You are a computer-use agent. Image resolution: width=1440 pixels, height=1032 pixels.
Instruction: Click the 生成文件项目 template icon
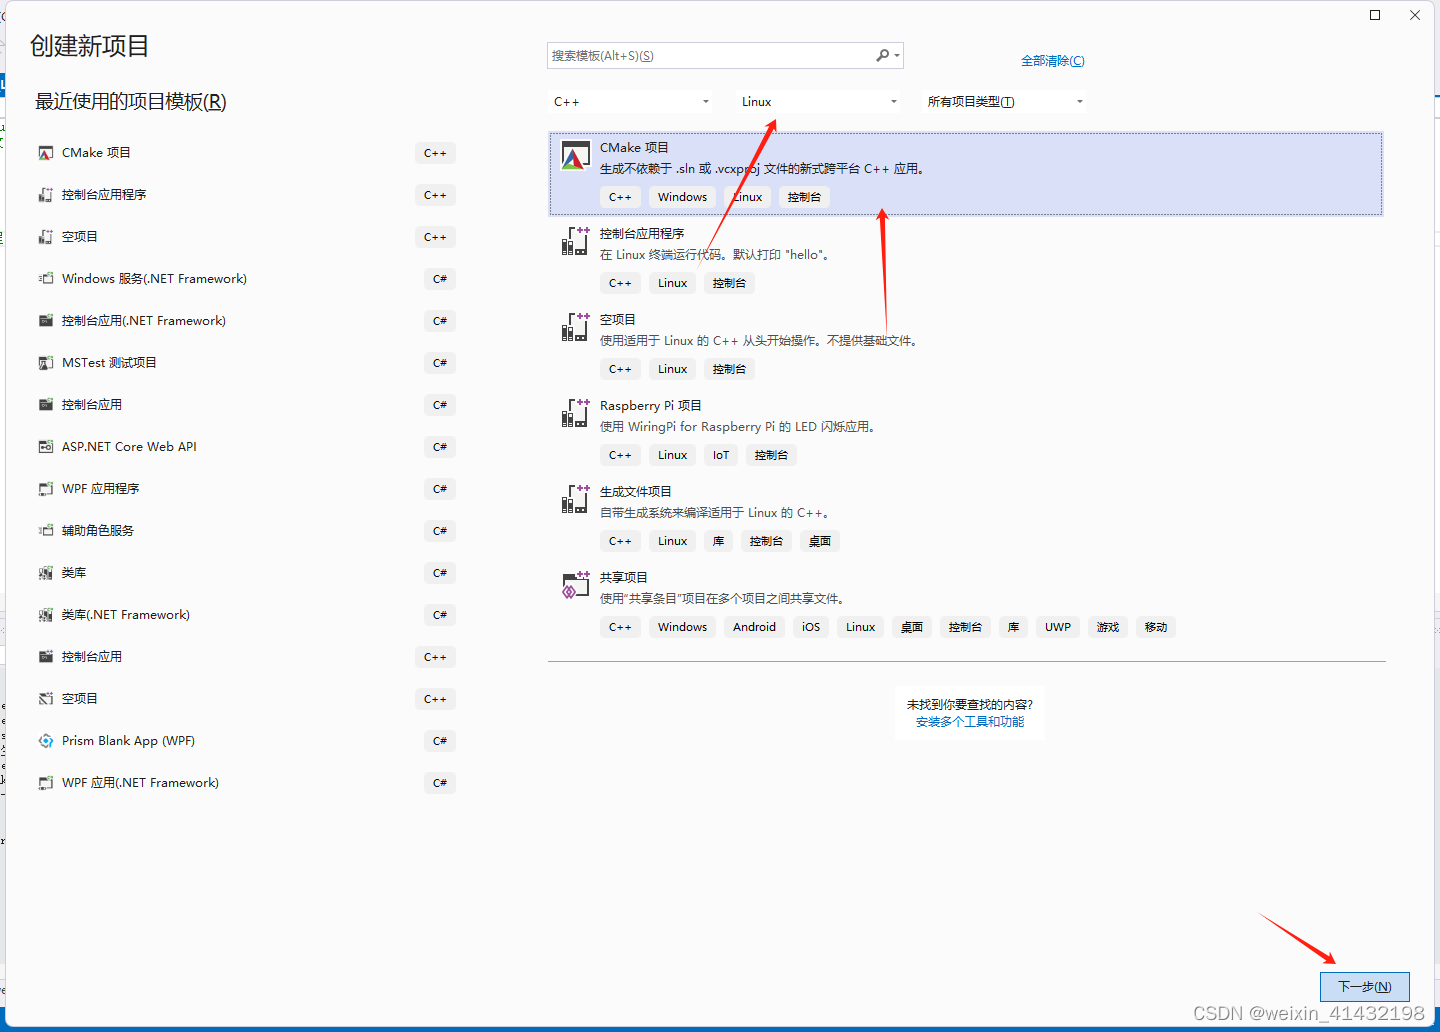[x=575, y=499]
